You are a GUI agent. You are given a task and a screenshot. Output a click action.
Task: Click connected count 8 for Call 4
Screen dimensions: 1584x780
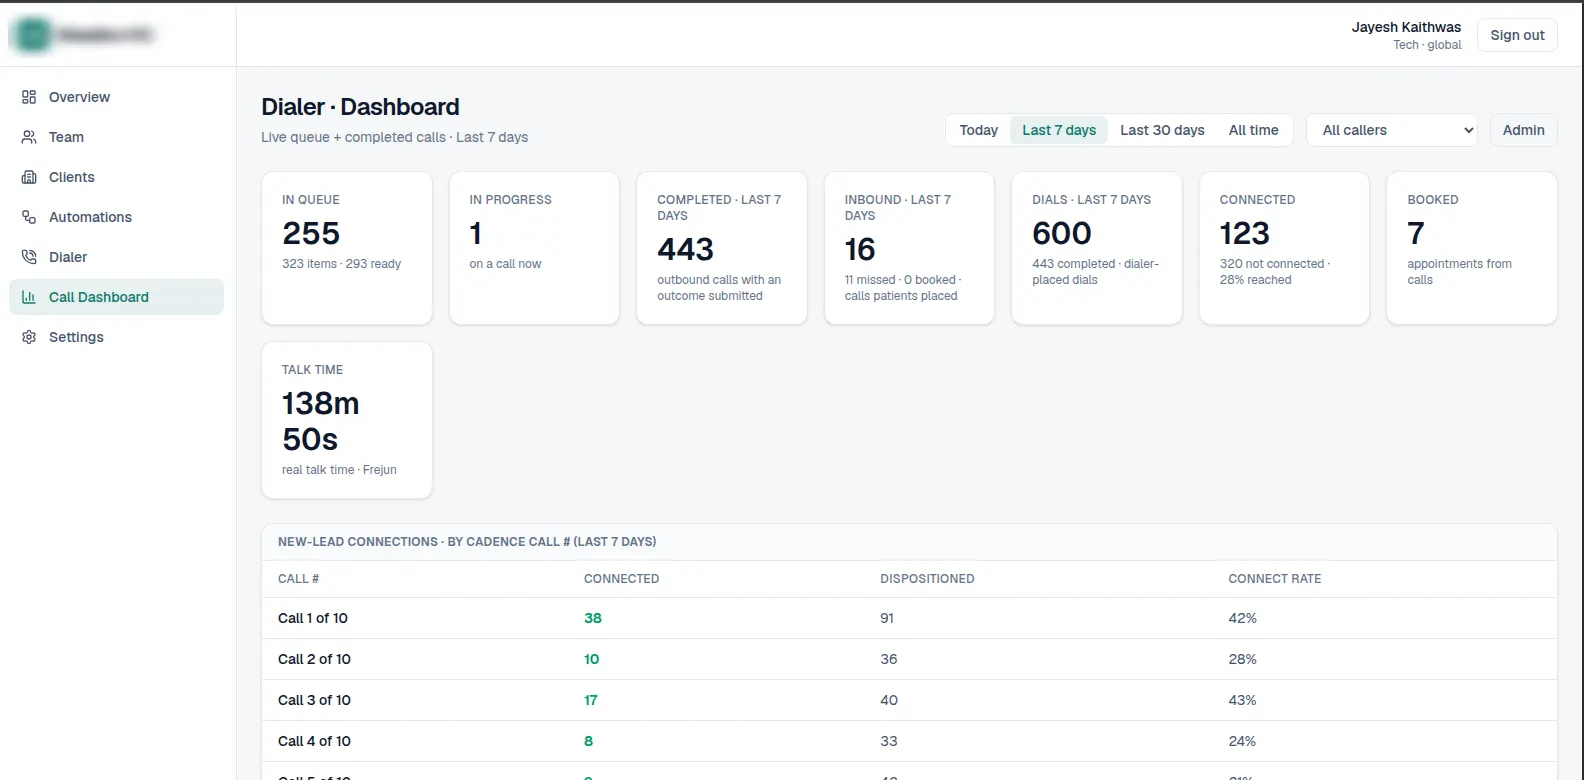588,741
